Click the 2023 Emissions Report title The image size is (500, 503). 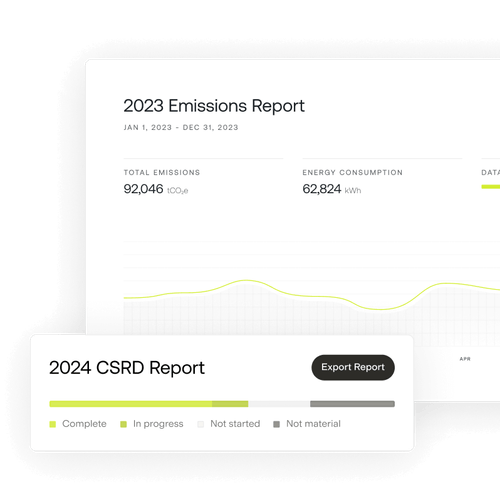click(x=214, y=106)
